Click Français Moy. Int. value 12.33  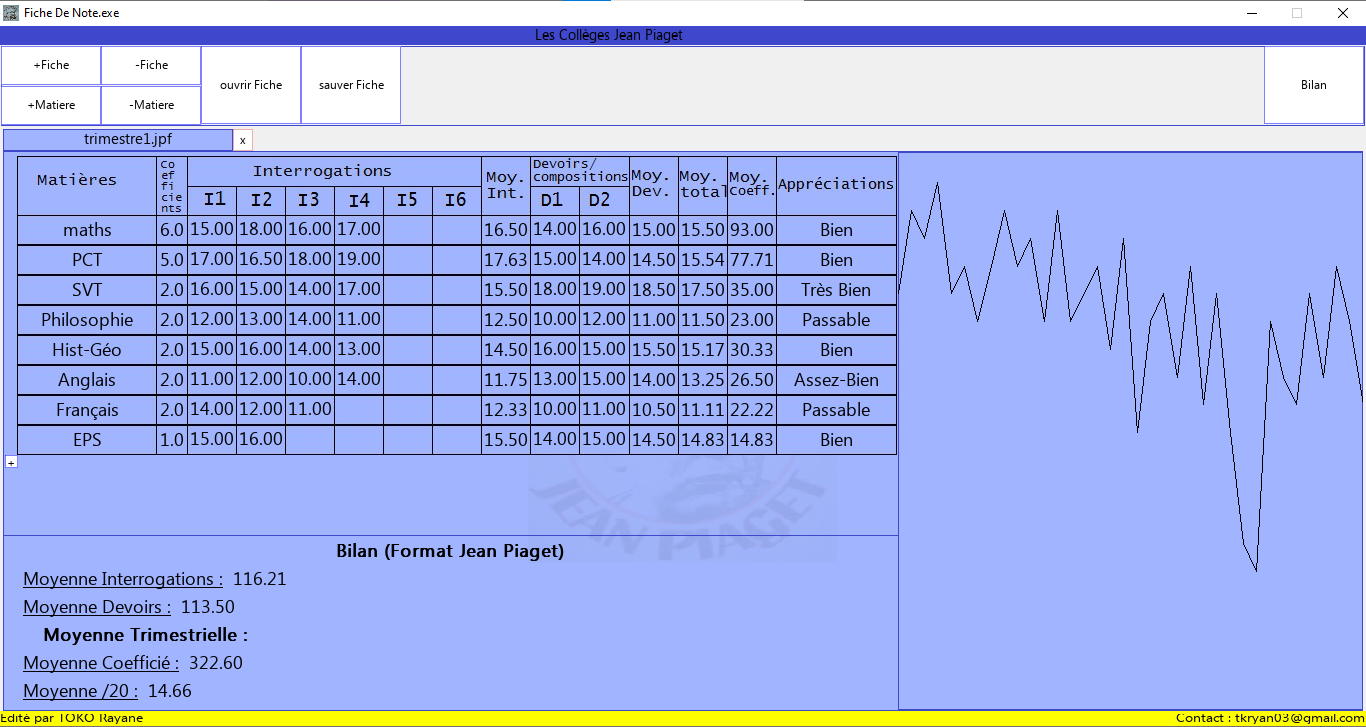point(506,410)
